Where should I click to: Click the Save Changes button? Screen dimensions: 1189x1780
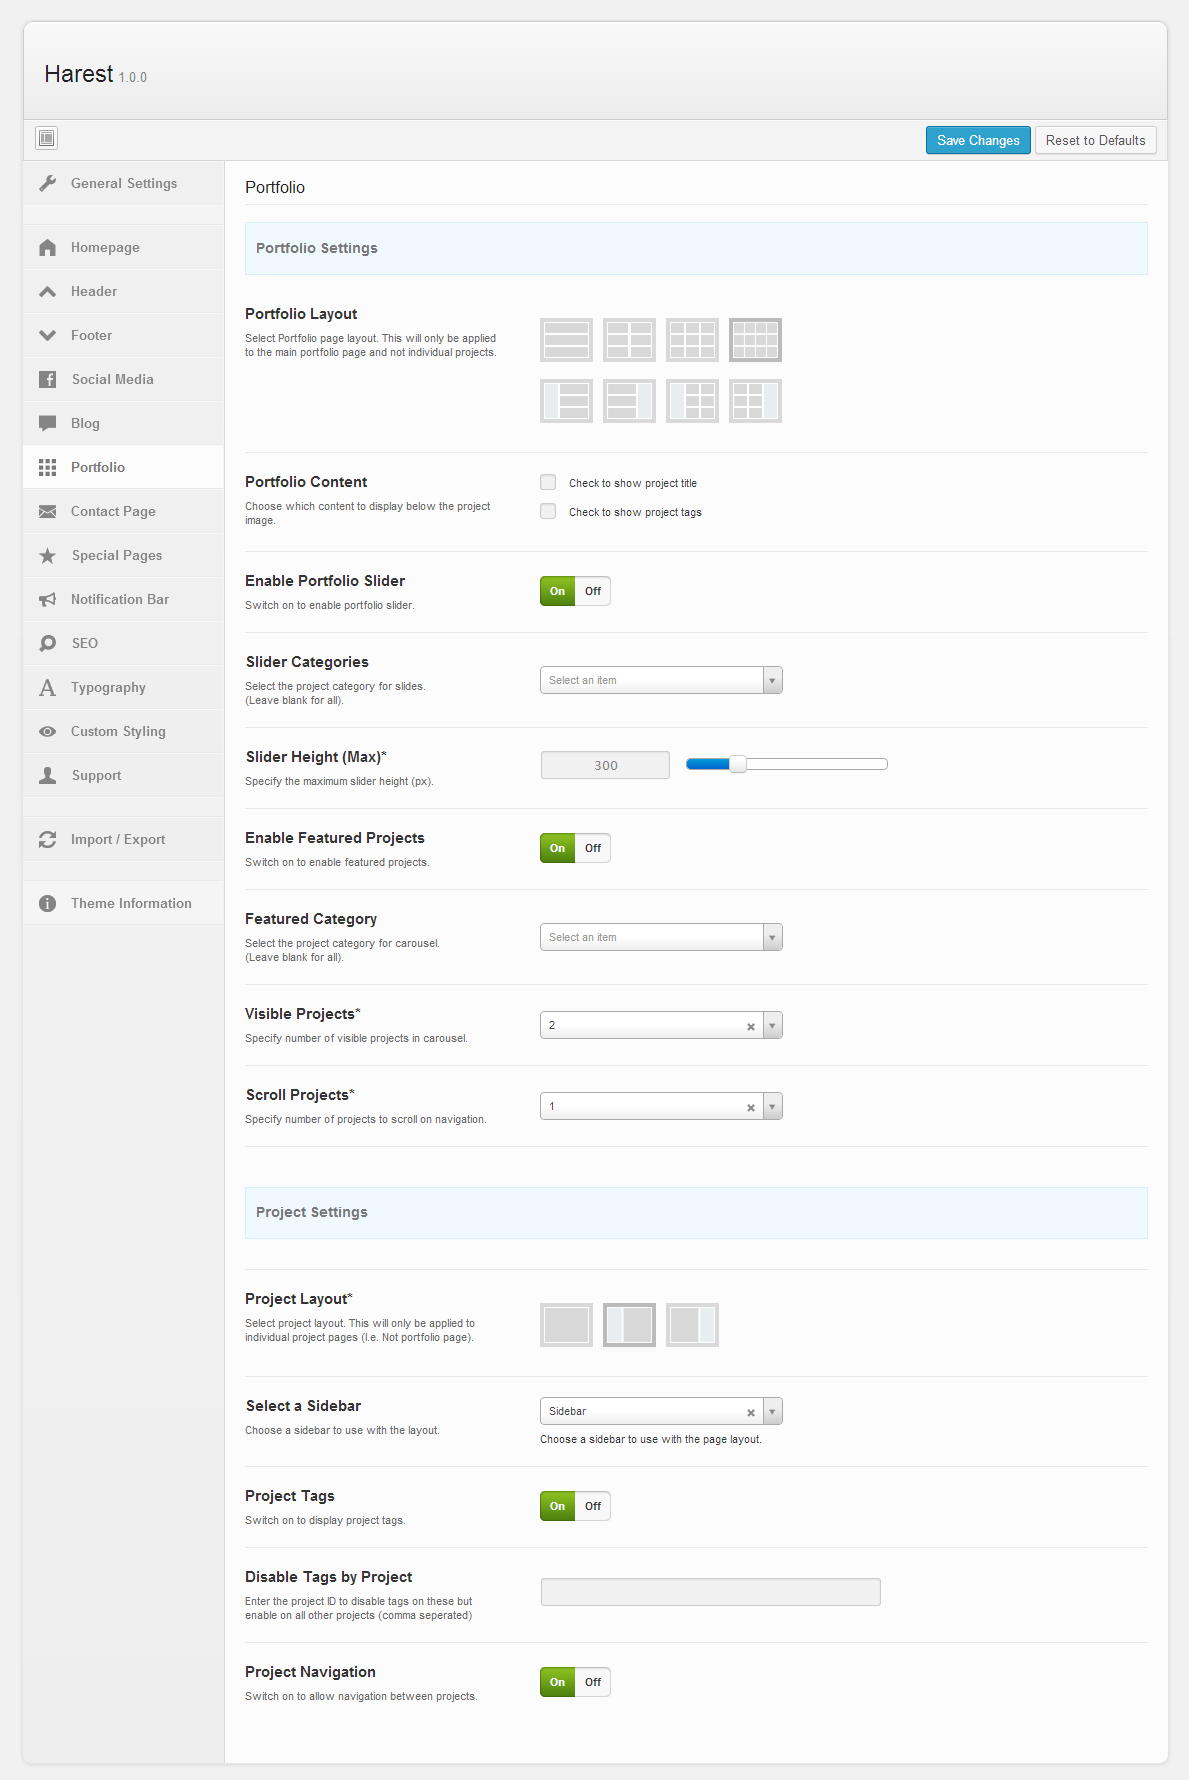(977, 140)
